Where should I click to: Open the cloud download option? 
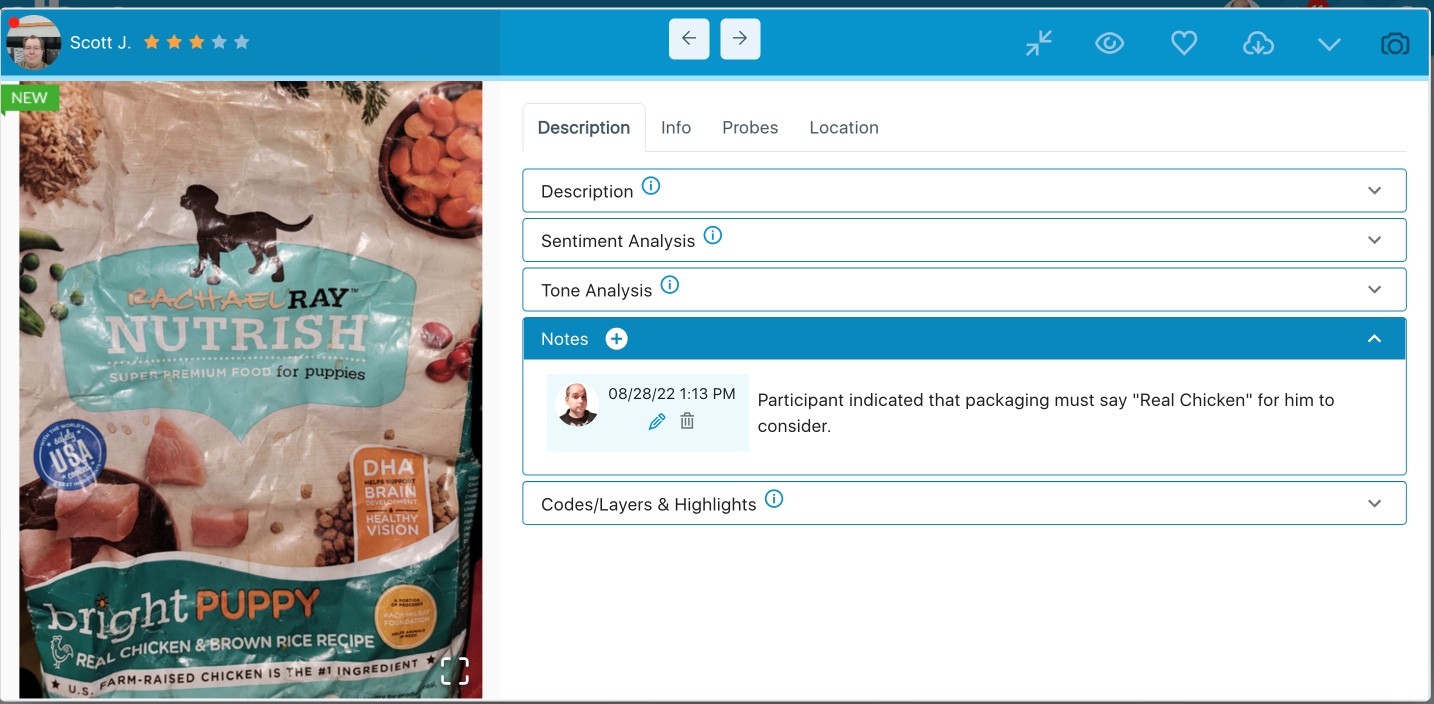(1258, 43)
